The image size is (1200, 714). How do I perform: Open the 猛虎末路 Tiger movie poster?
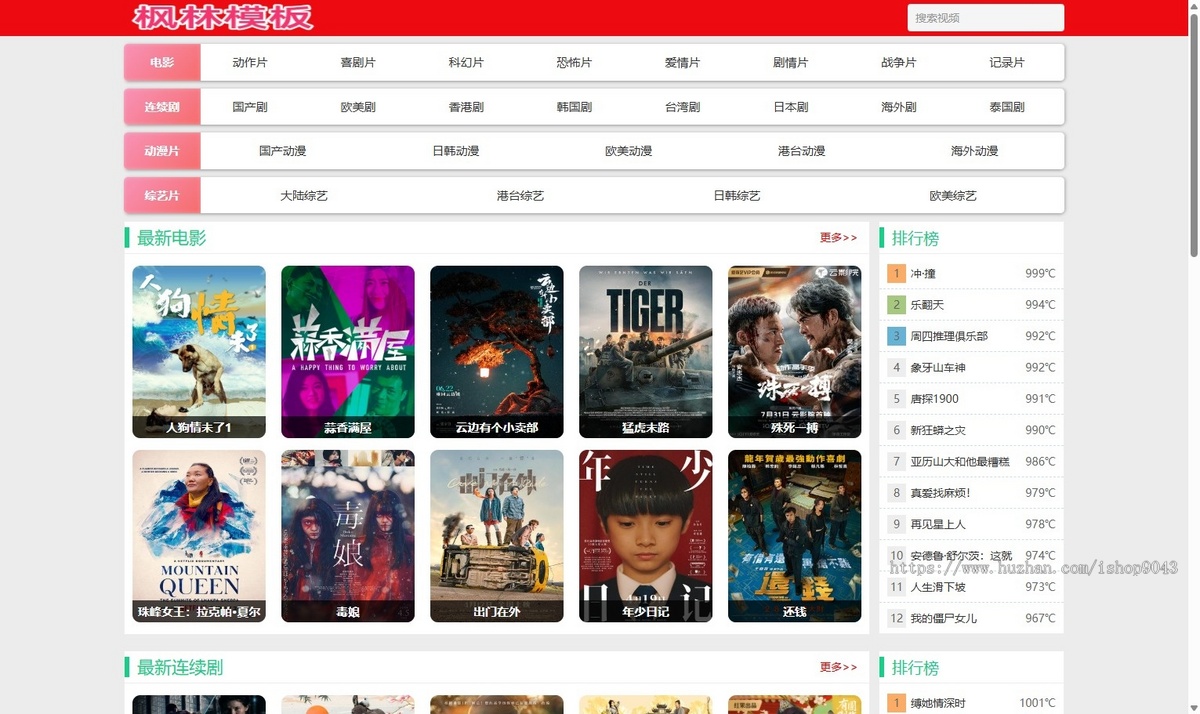point(646,351)
